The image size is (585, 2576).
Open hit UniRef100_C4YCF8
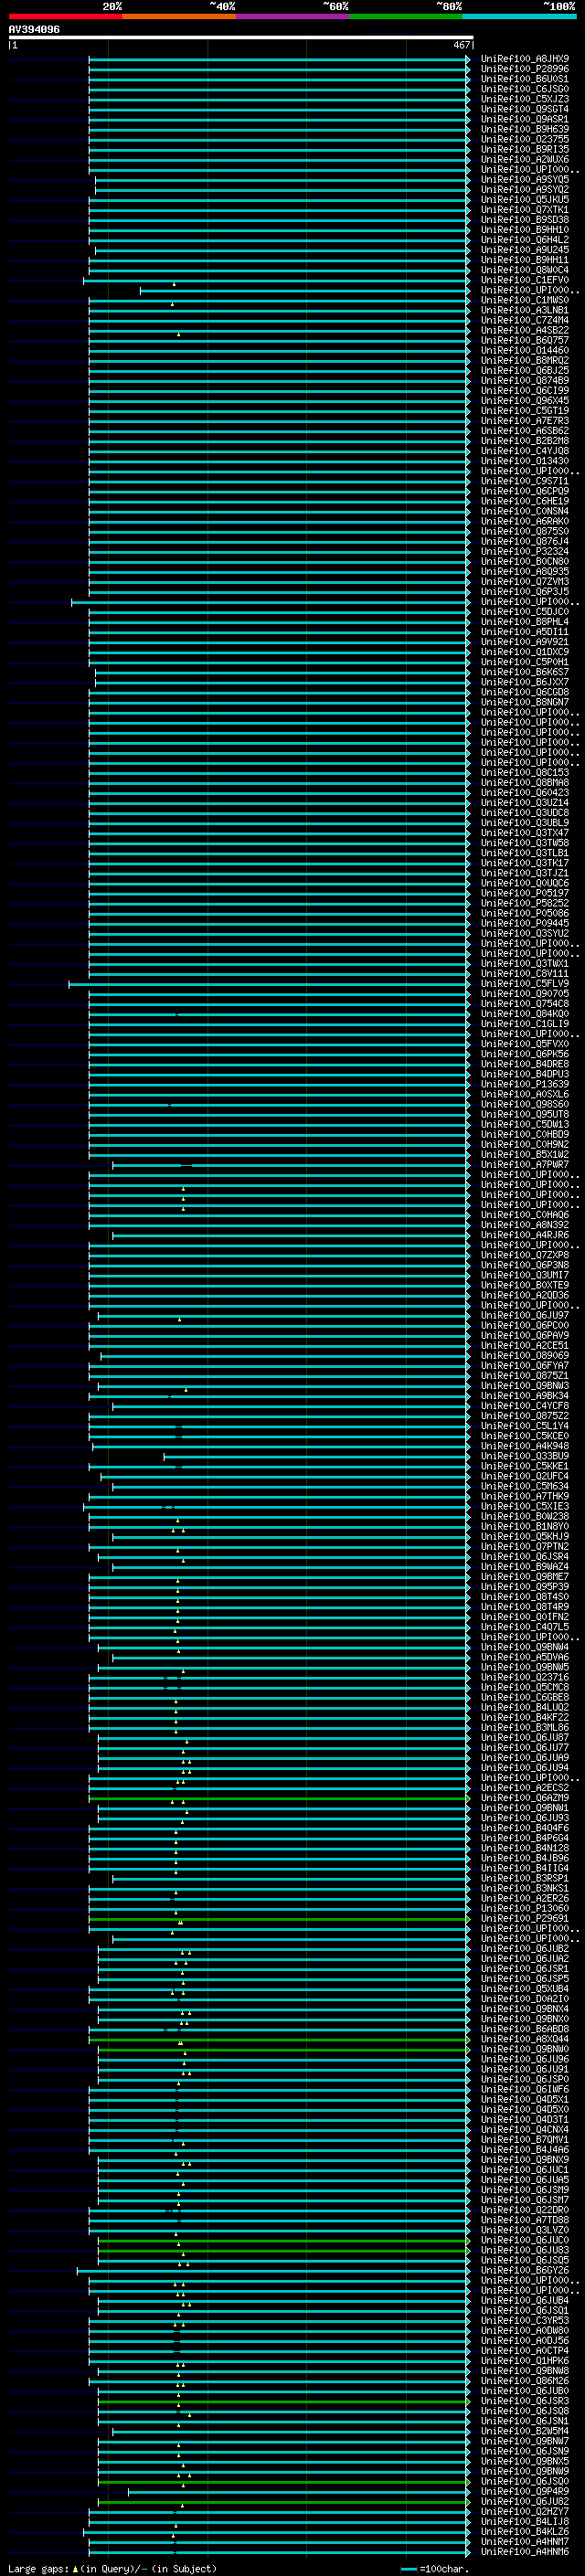525,1405
